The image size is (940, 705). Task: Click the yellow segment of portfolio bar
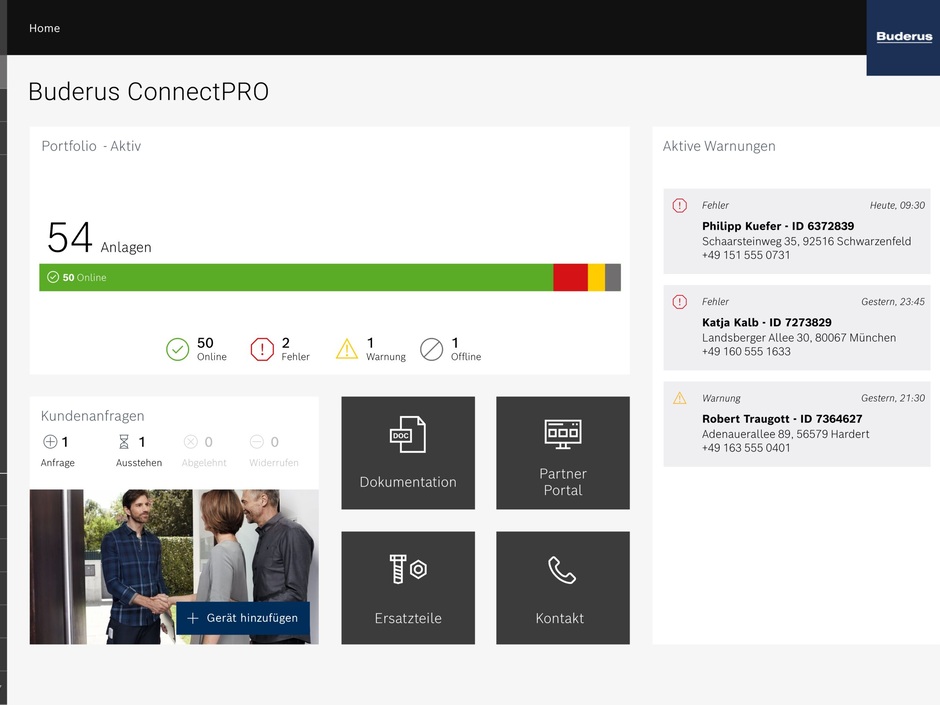point(596,278)
